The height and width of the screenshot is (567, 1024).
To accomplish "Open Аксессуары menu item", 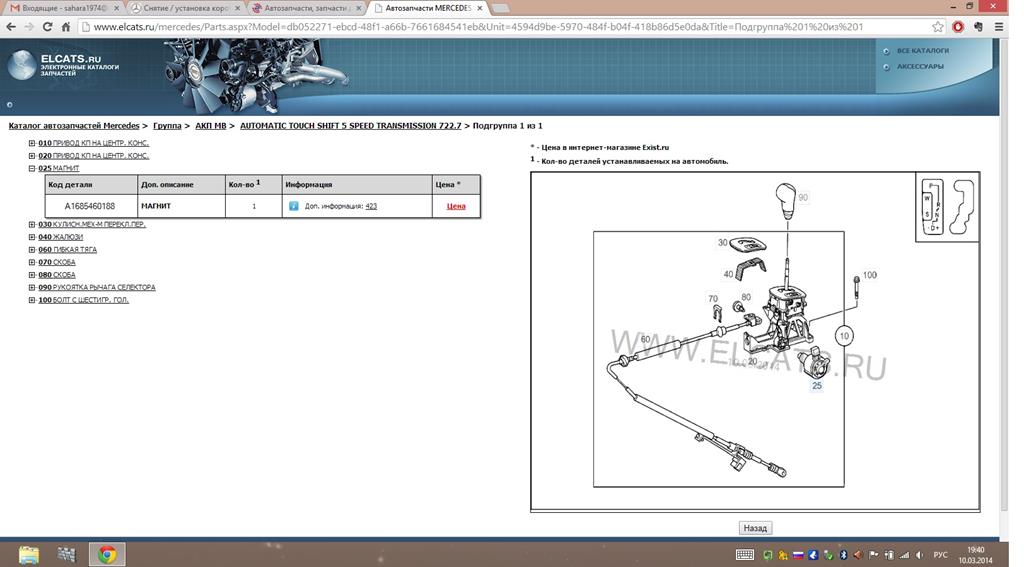I will coord(920,67).
